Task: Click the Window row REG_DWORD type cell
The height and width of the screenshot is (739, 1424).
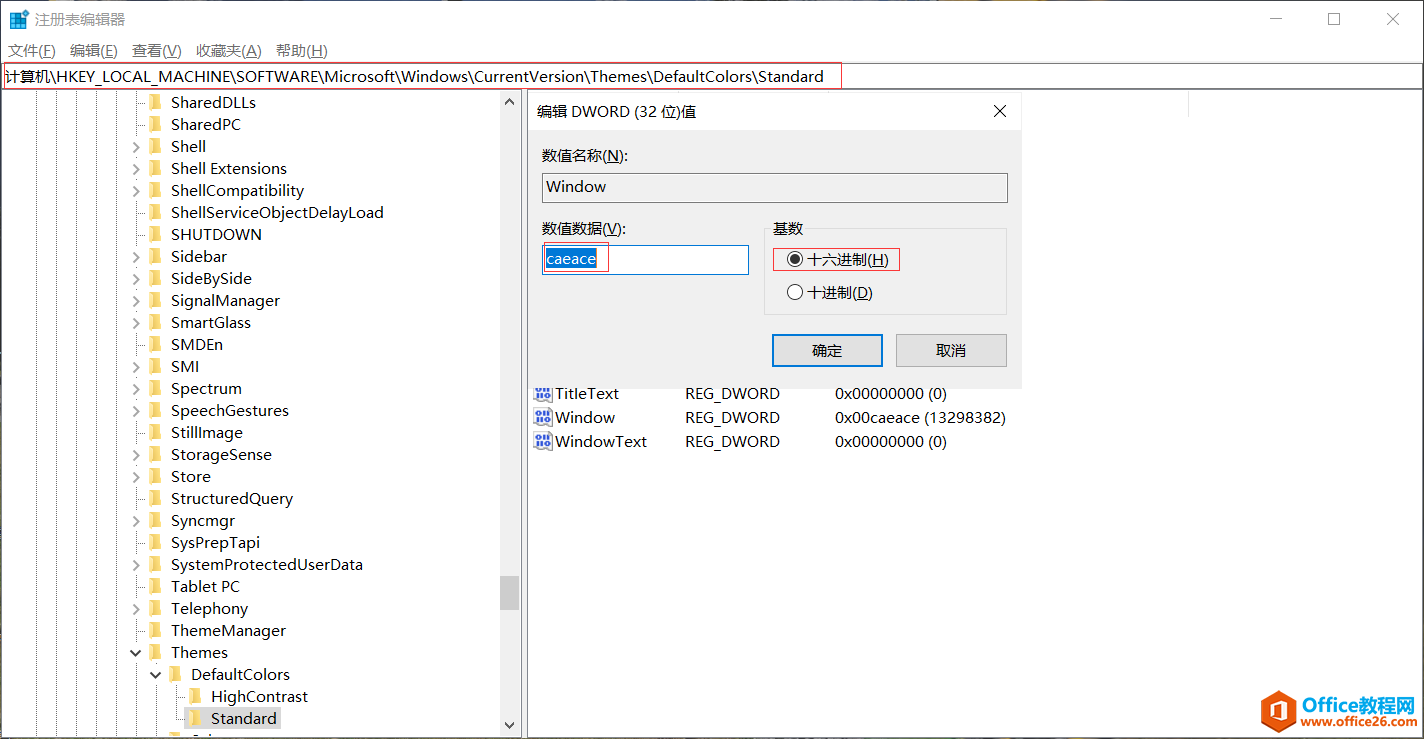Action: (732, 417)
